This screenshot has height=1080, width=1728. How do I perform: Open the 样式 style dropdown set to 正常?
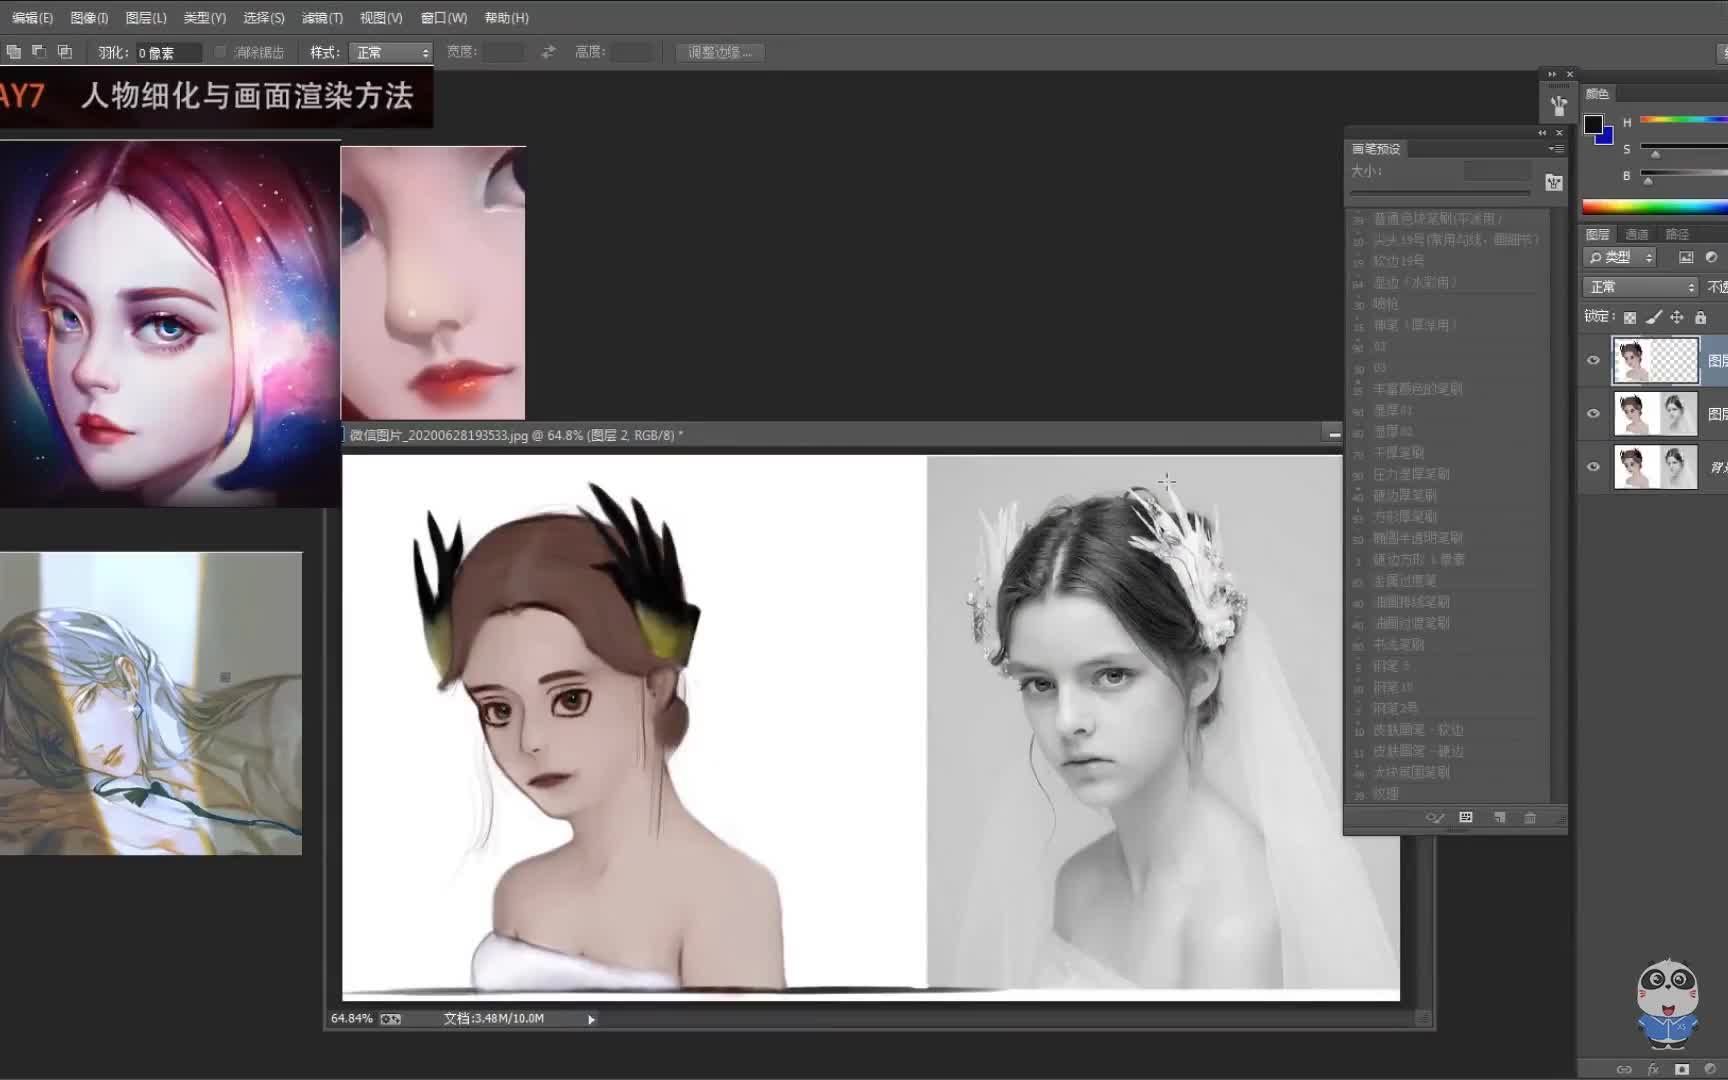[x=391, y=53]
